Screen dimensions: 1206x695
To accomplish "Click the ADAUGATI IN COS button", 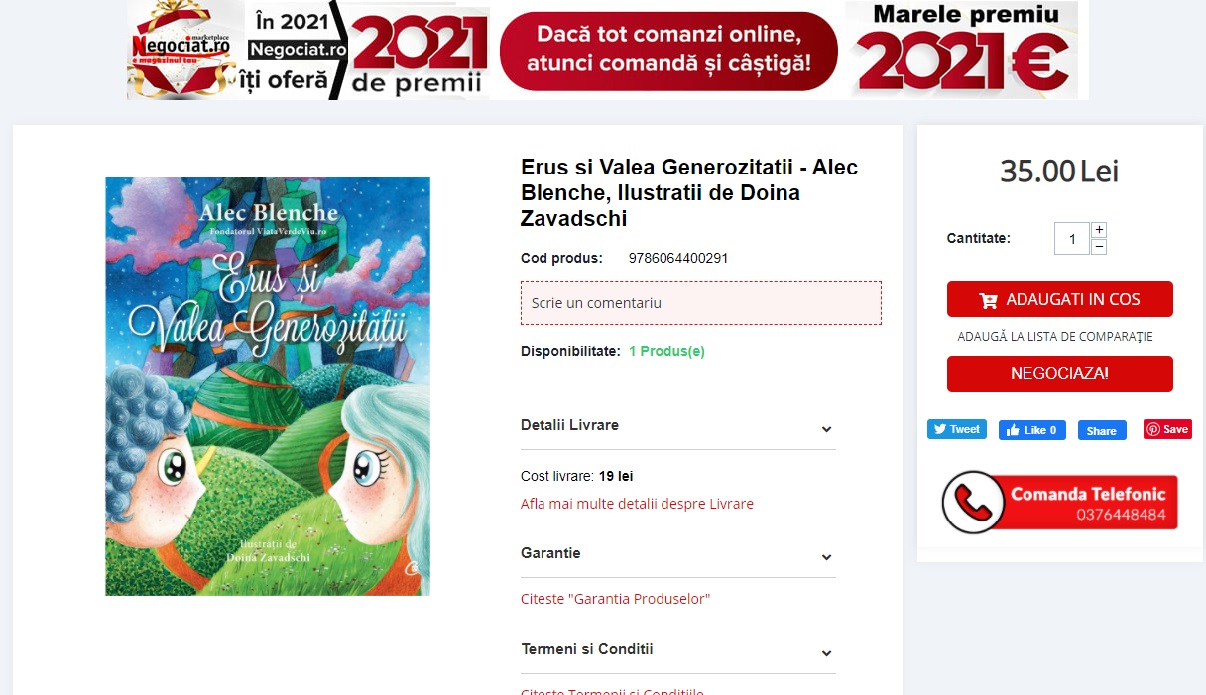I will point(1060,299).
